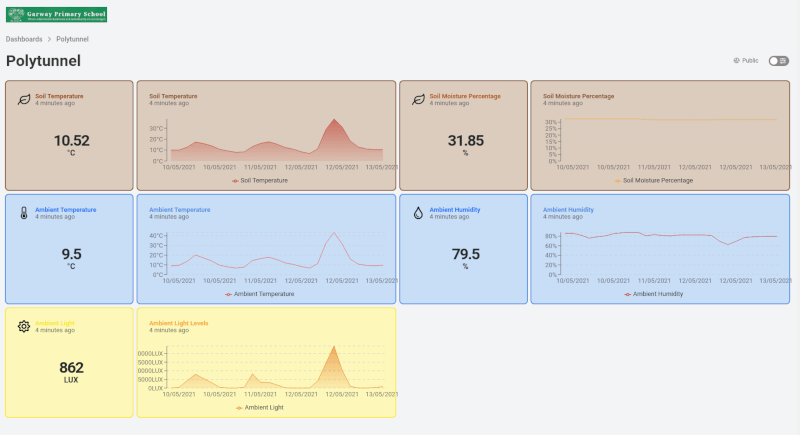Click the Ambient Temperature chart title

180,210
